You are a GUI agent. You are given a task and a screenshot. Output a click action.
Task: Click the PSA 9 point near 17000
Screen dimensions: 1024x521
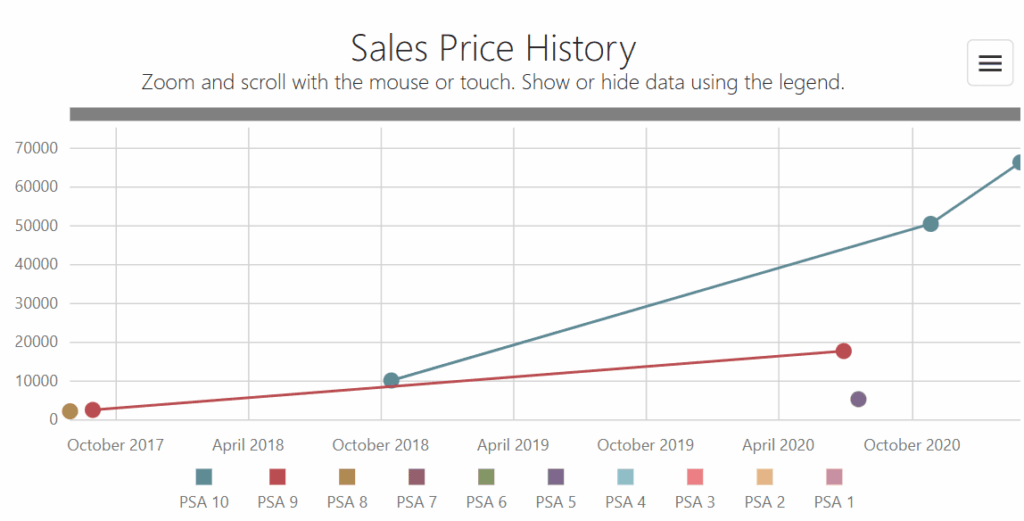[x=844, y=351]
